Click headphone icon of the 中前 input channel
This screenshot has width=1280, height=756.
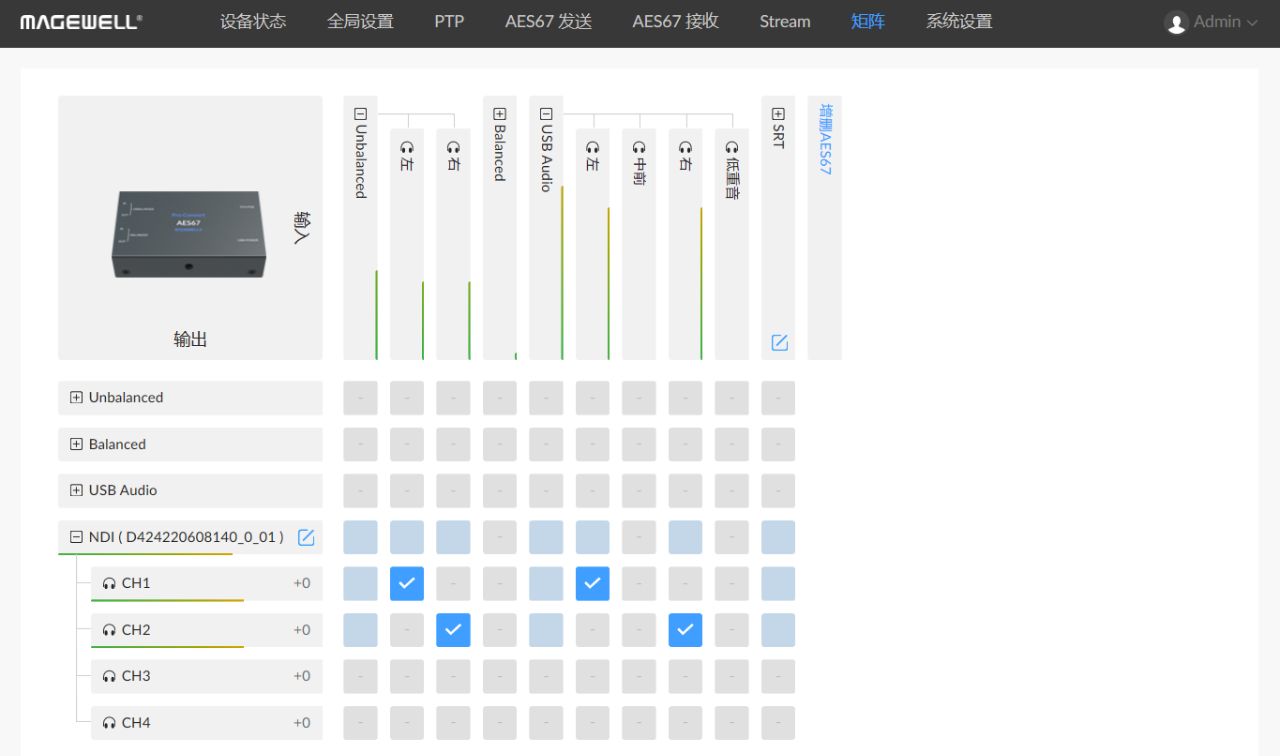[639, 148]
